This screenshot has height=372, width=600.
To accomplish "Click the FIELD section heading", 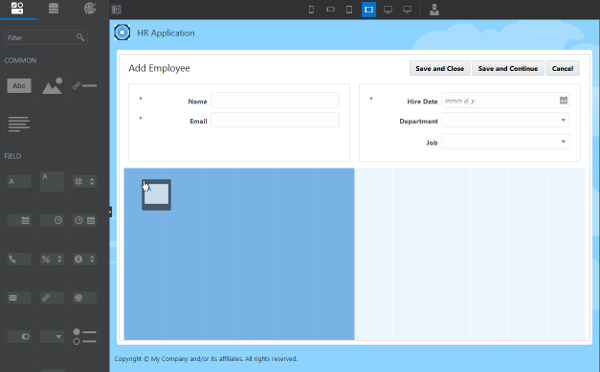I will [x=13, y=156].
